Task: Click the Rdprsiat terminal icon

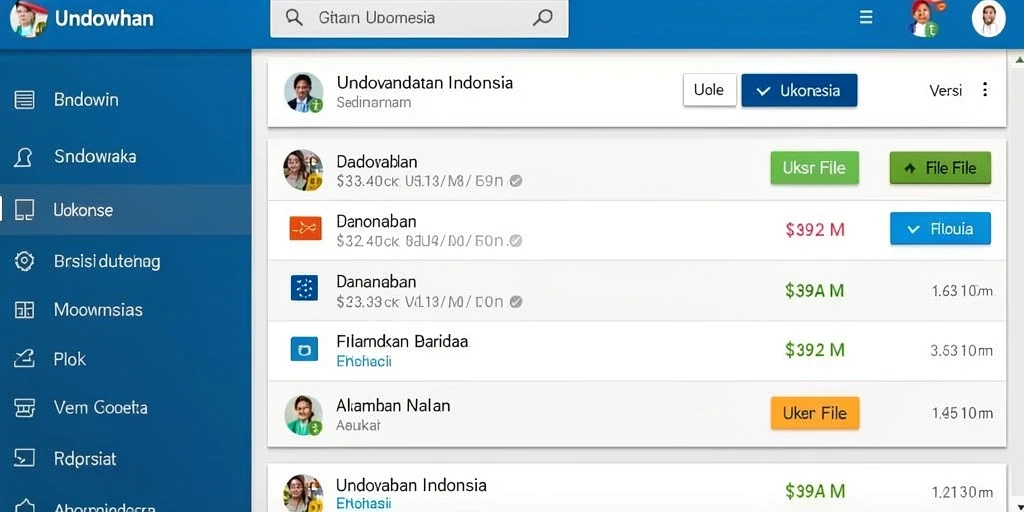Action: 24,458
